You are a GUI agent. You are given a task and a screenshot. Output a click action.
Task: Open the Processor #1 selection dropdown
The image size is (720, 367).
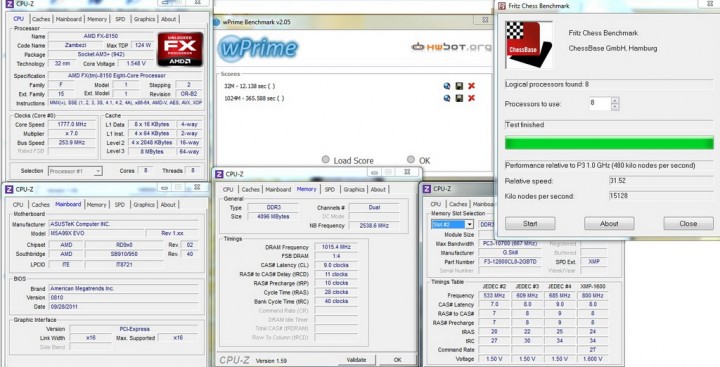click(x=75, y=171)
